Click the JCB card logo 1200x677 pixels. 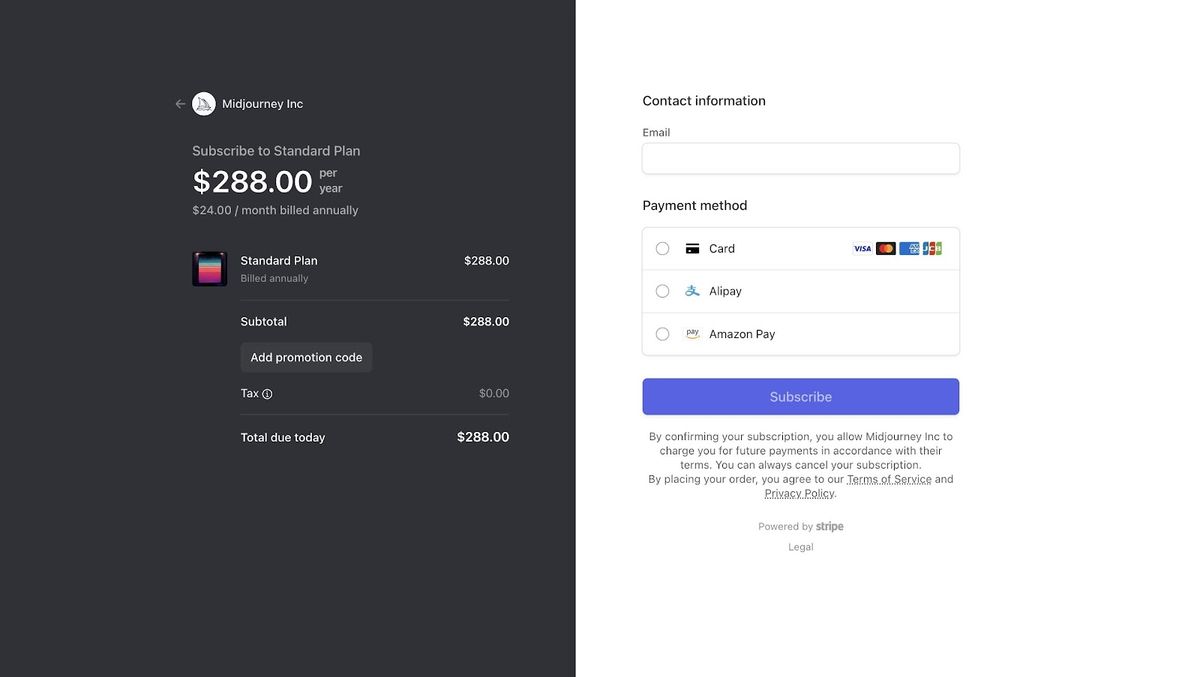[x=932, y=249]
